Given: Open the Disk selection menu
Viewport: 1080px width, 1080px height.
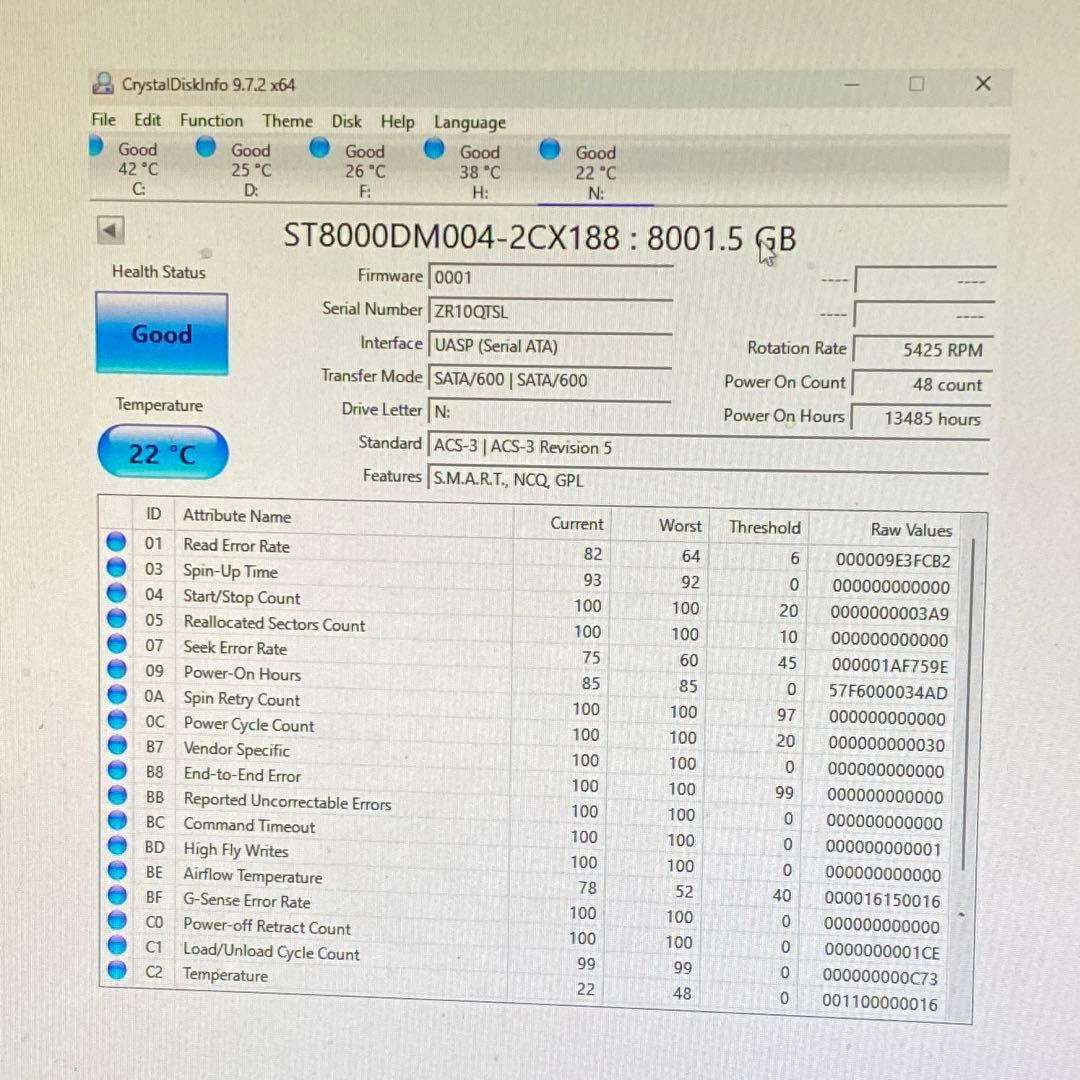Looking at the screenshot, I should [346, 121].
